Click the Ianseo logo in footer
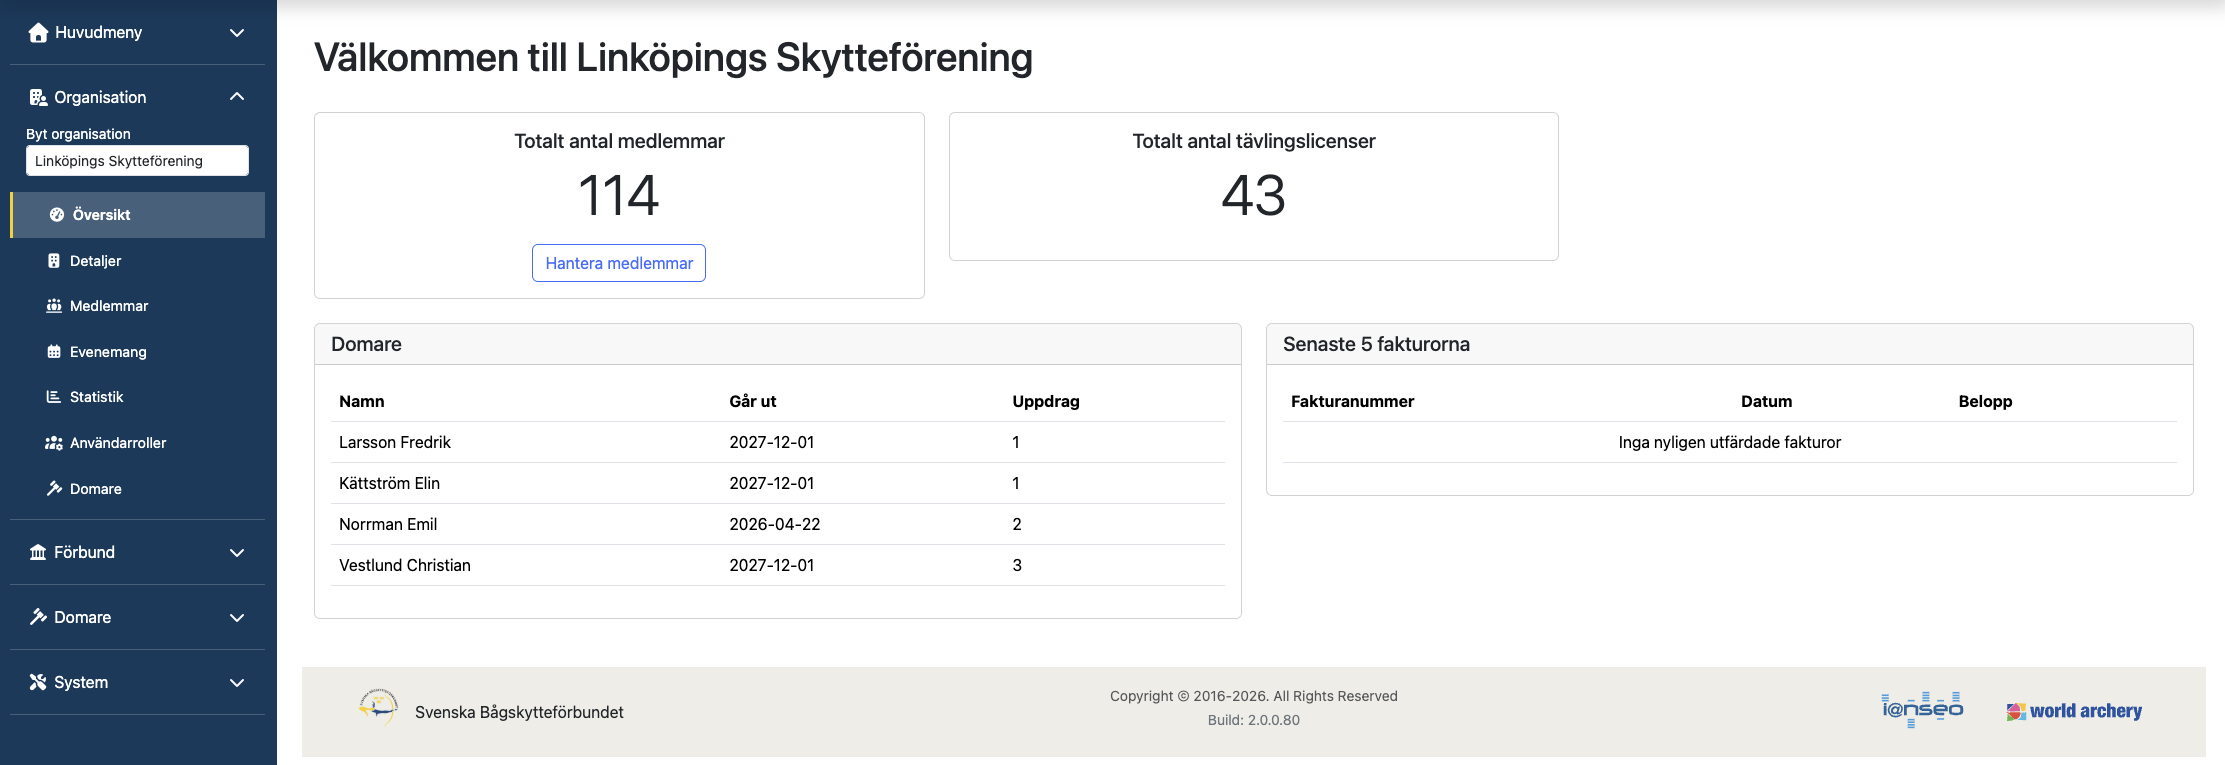2225x765 pixels. click(x=1922, y=709)
